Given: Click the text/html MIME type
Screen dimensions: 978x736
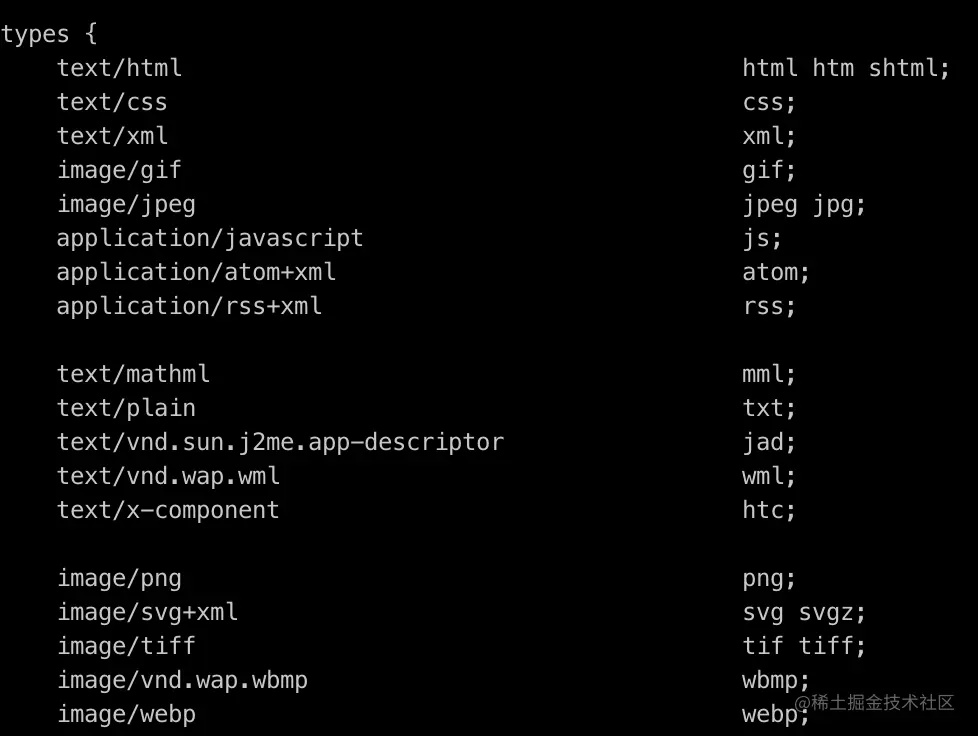Looking at the screenshot, I should [119, 68].
